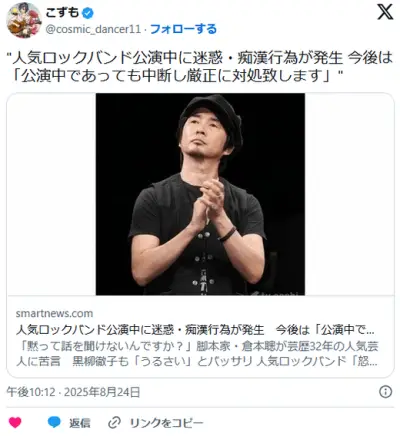Open the @cosmic_dancer11 handle
Image resolution: width=400 pixels, height=436 pixels.
pyautogui.click(x=93, y=29)
